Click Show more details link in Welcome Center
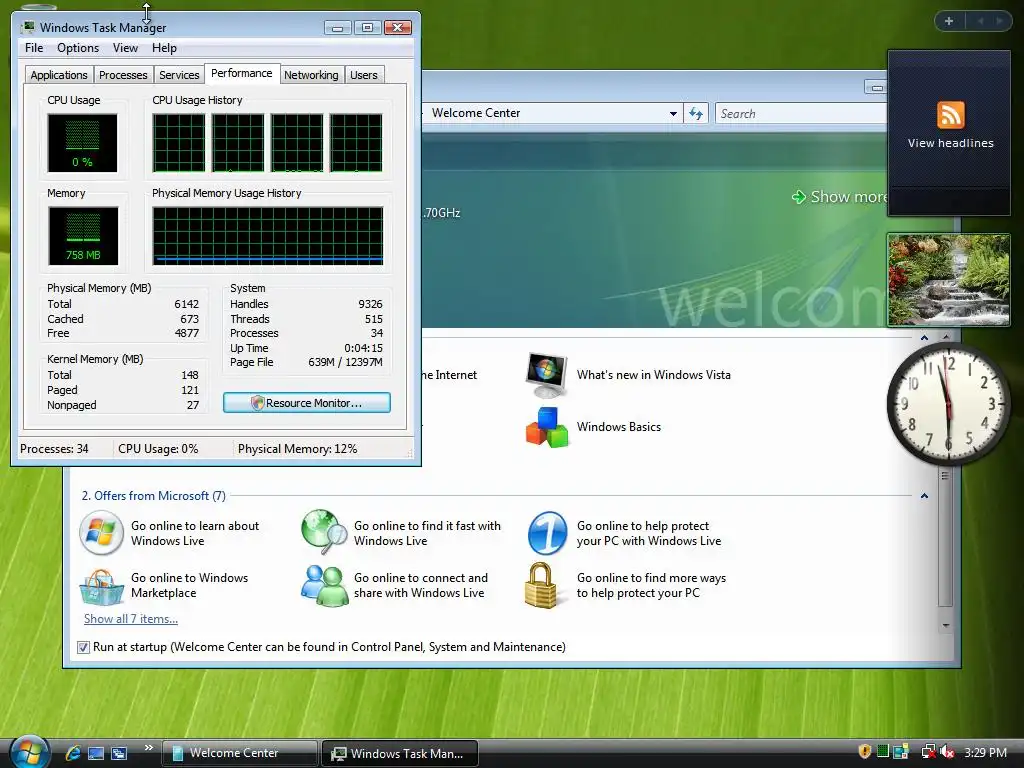 840,197
